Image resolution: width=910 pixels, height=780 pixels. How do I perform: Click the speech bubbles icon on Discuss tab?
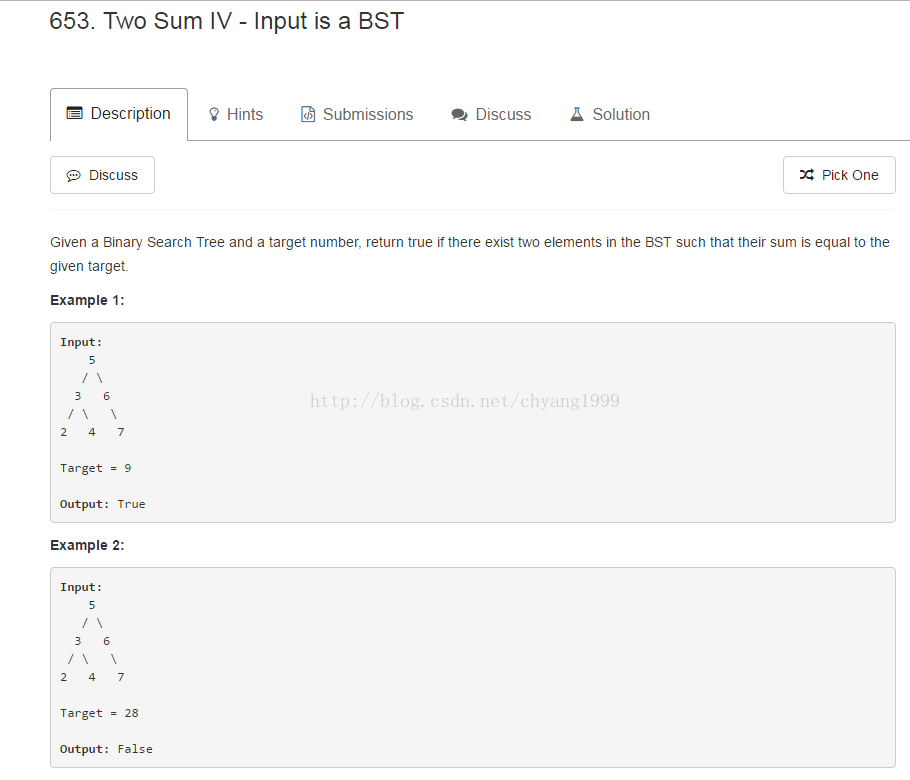460,115
